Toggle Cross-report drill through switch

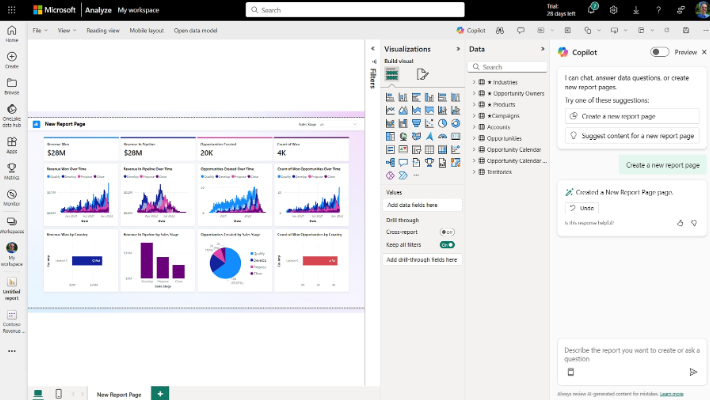[447, 232]
